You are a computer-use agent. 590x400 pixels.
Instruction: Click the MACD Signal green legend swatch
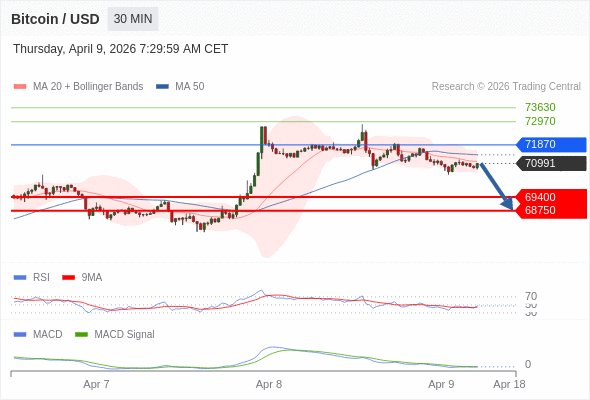pyautogui.click(x=81, y=335)
